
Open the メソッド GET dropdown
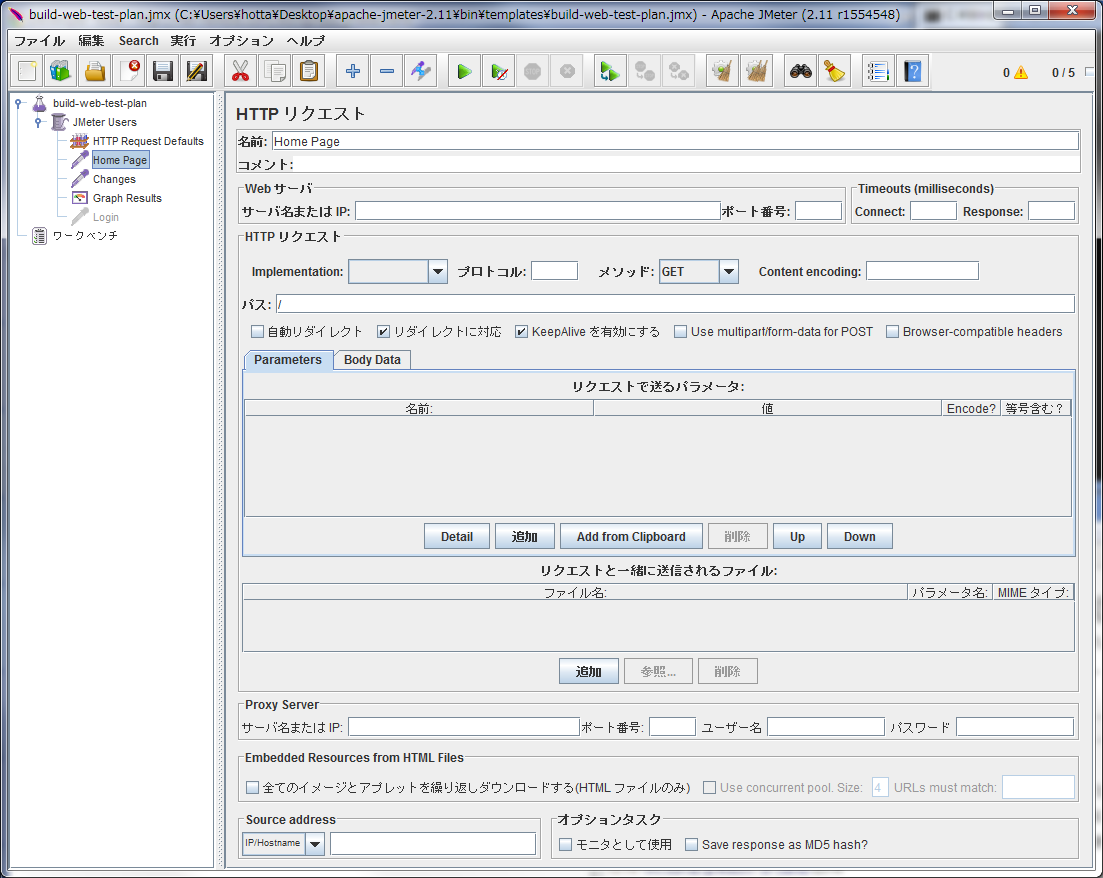click(x=729, y=272)
